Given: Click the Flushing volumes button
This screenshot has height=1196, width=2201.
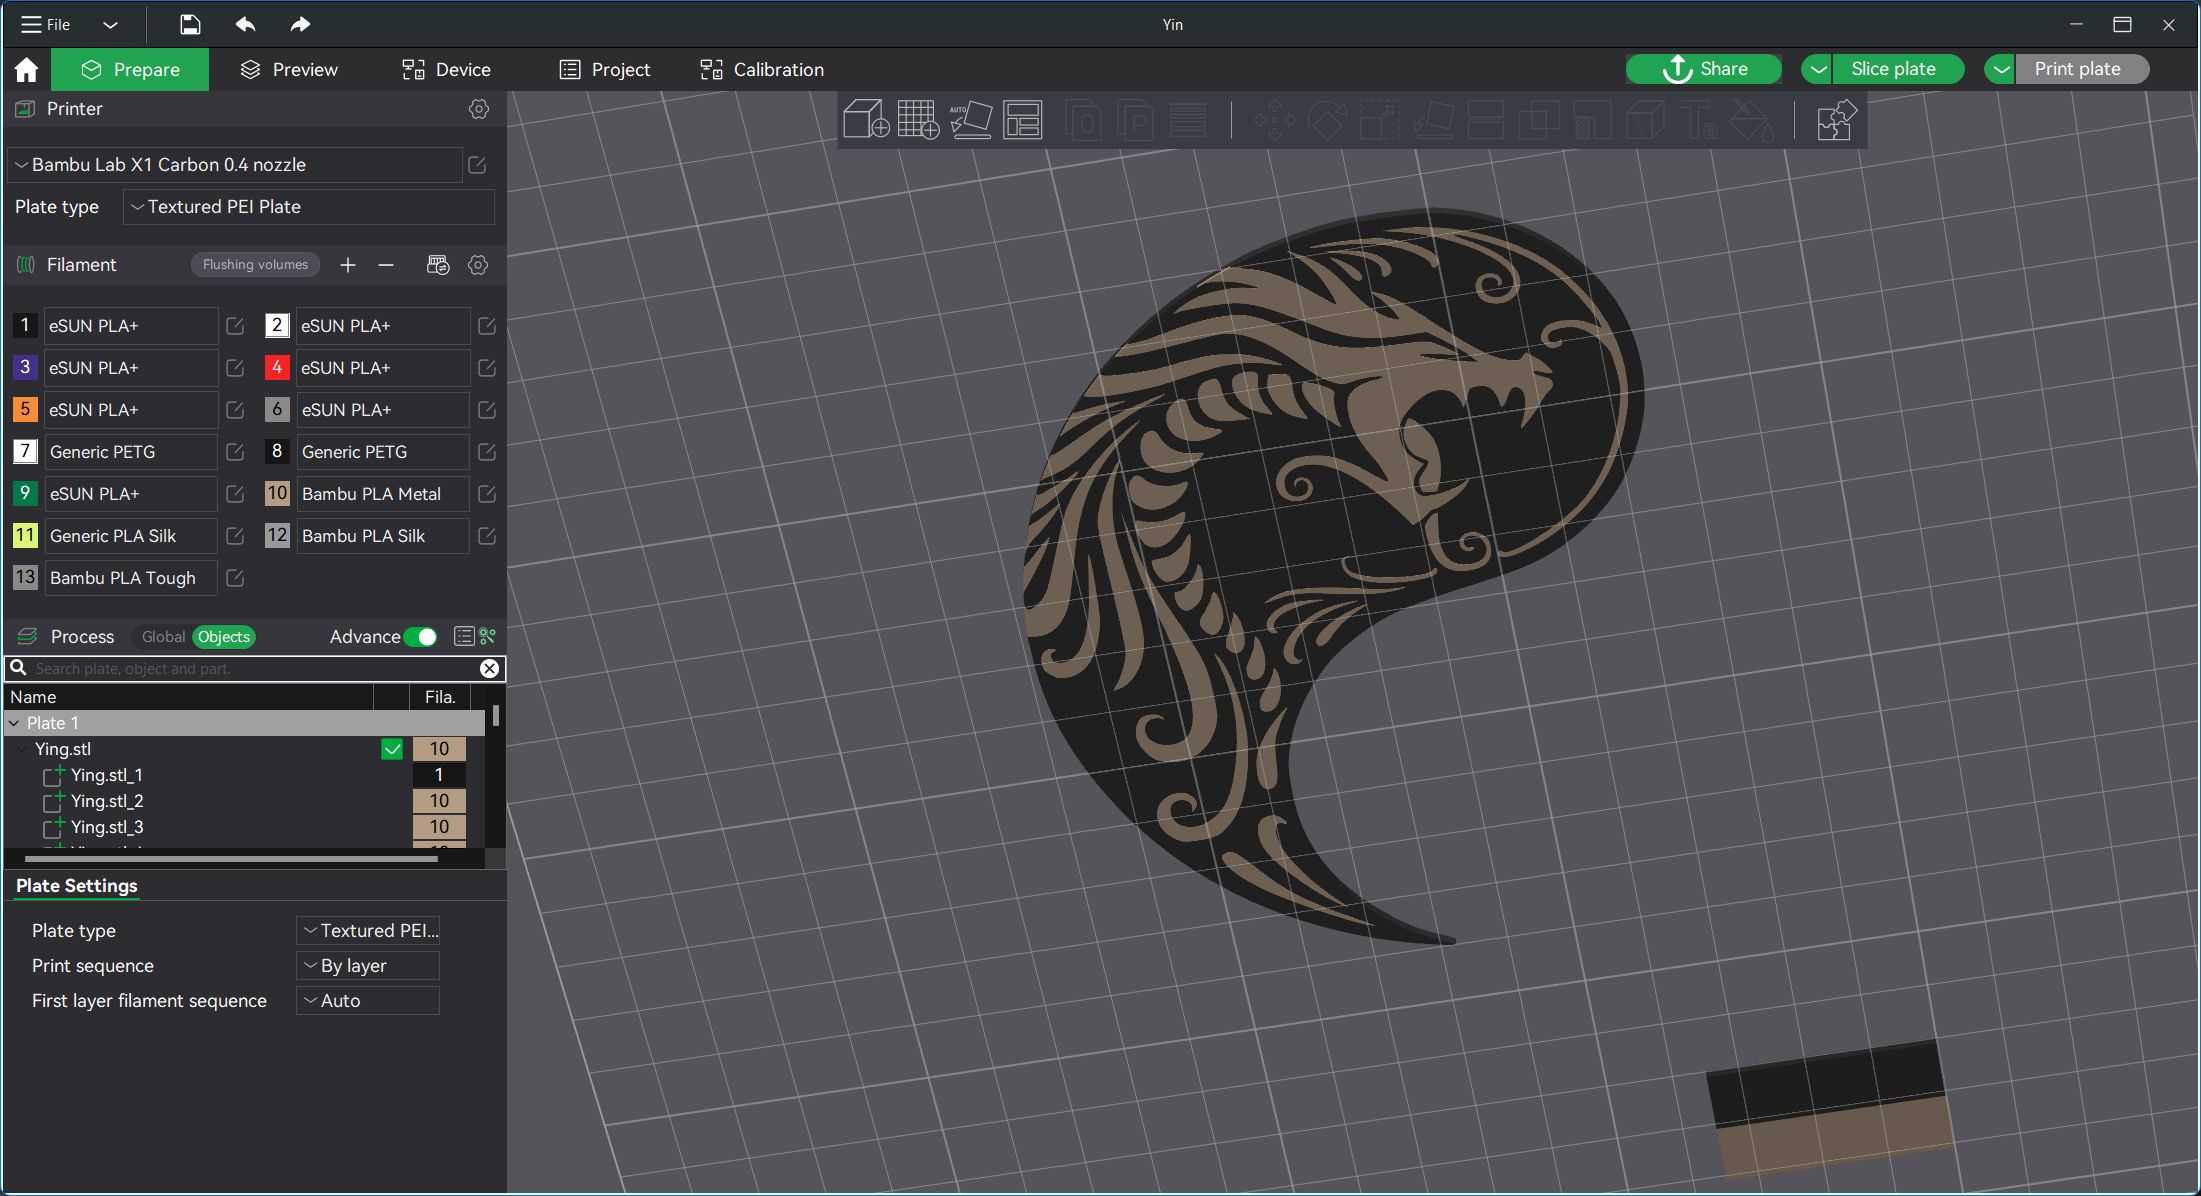Looking at the screenshot, I should click(255, 265).
